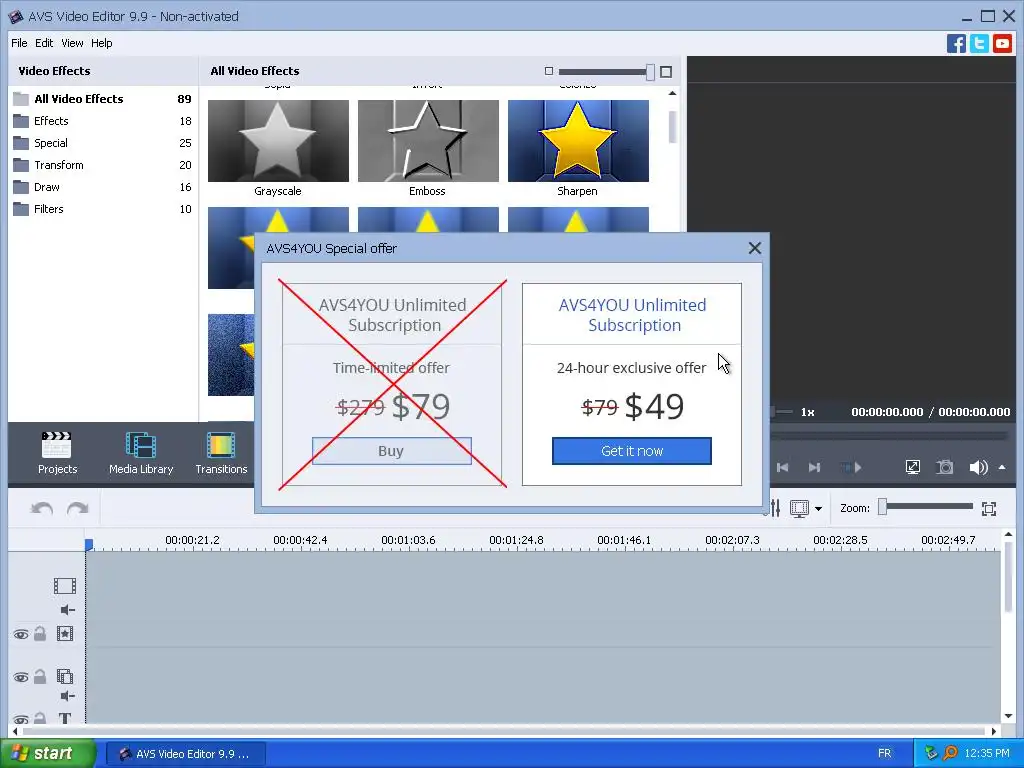Toggle visibility of video effects track
Viewport: 1024px width, 768px height.
tap(21, 634)
